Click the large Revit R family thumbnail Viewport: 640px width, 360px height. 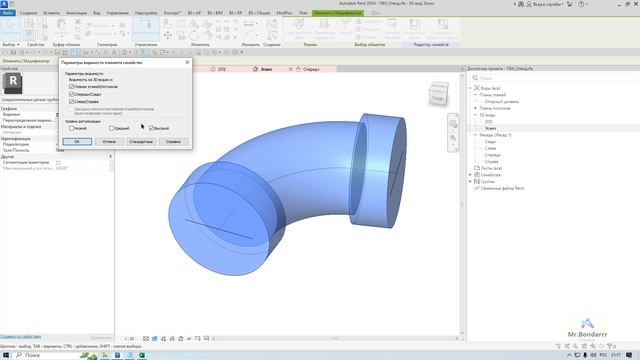13,83
